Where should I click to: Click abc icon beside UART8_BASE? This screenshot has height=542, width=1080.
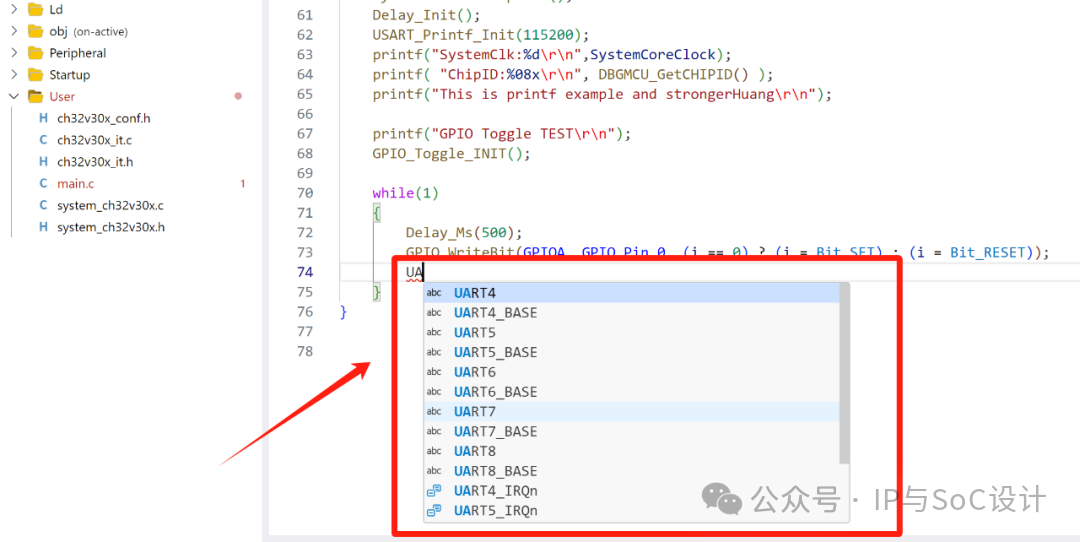click(x=434, y=471)
